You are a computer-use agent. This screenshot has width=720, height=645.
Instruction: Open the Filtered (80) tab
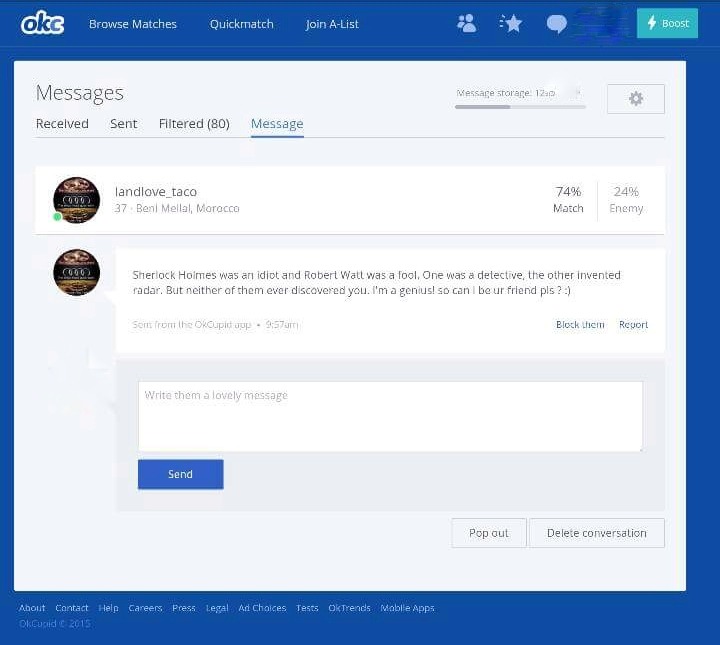point(194,124)
